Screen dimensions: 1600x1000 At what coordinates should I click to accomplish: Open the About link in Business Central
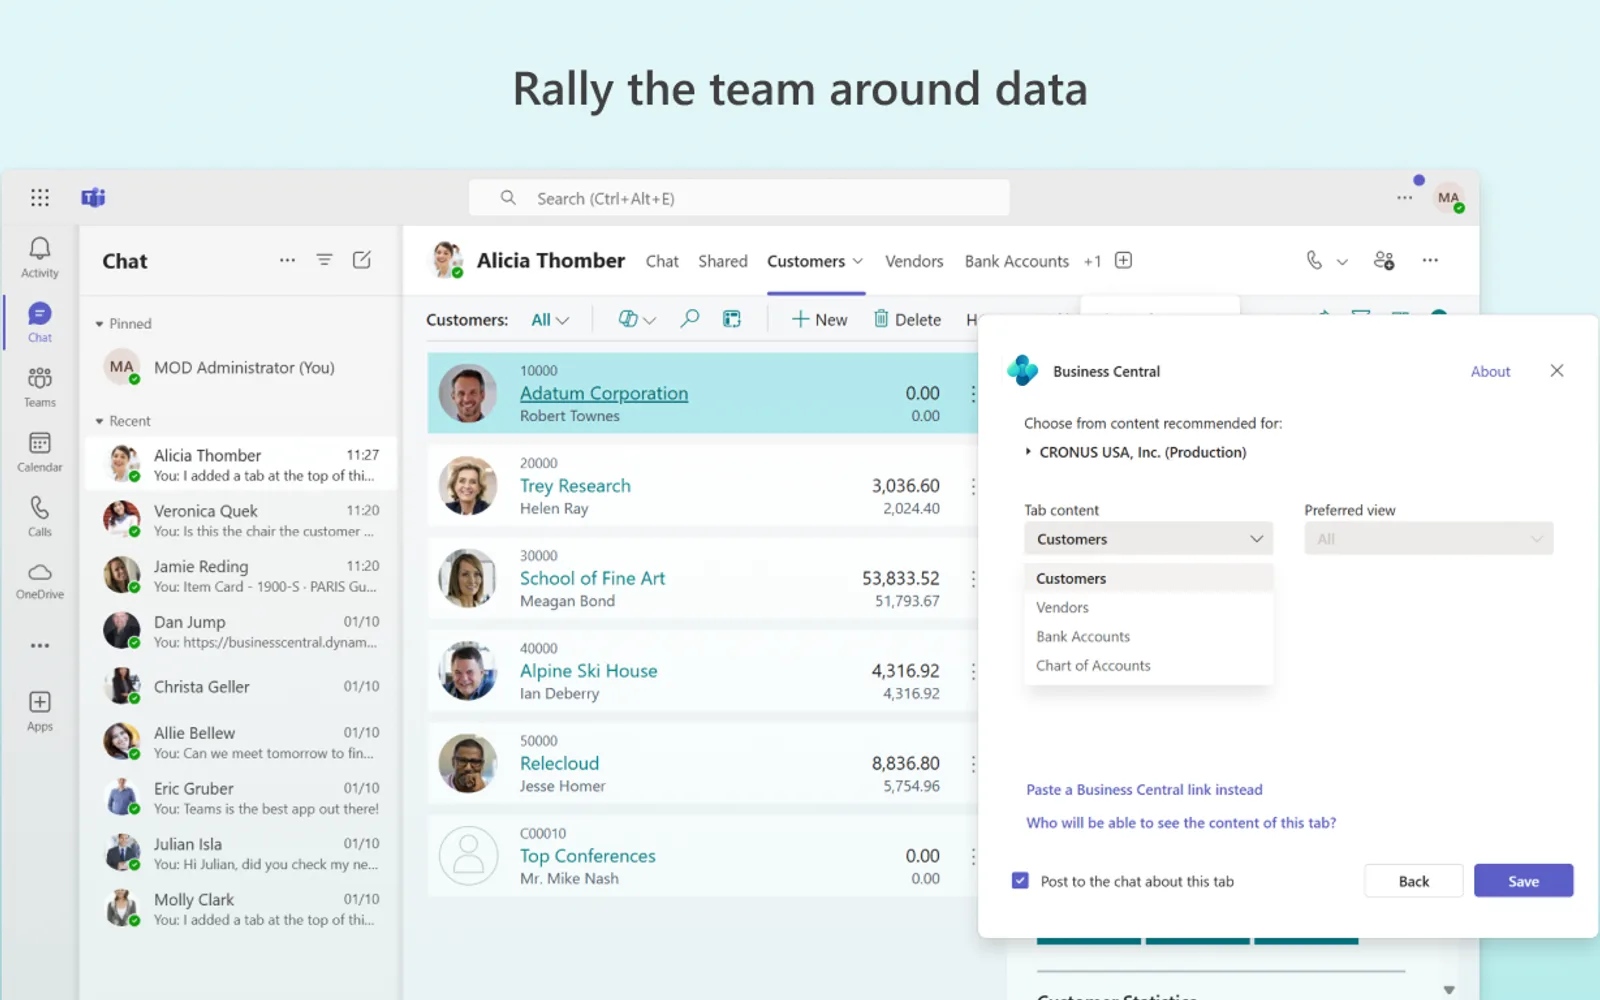tap(1490, 371)
